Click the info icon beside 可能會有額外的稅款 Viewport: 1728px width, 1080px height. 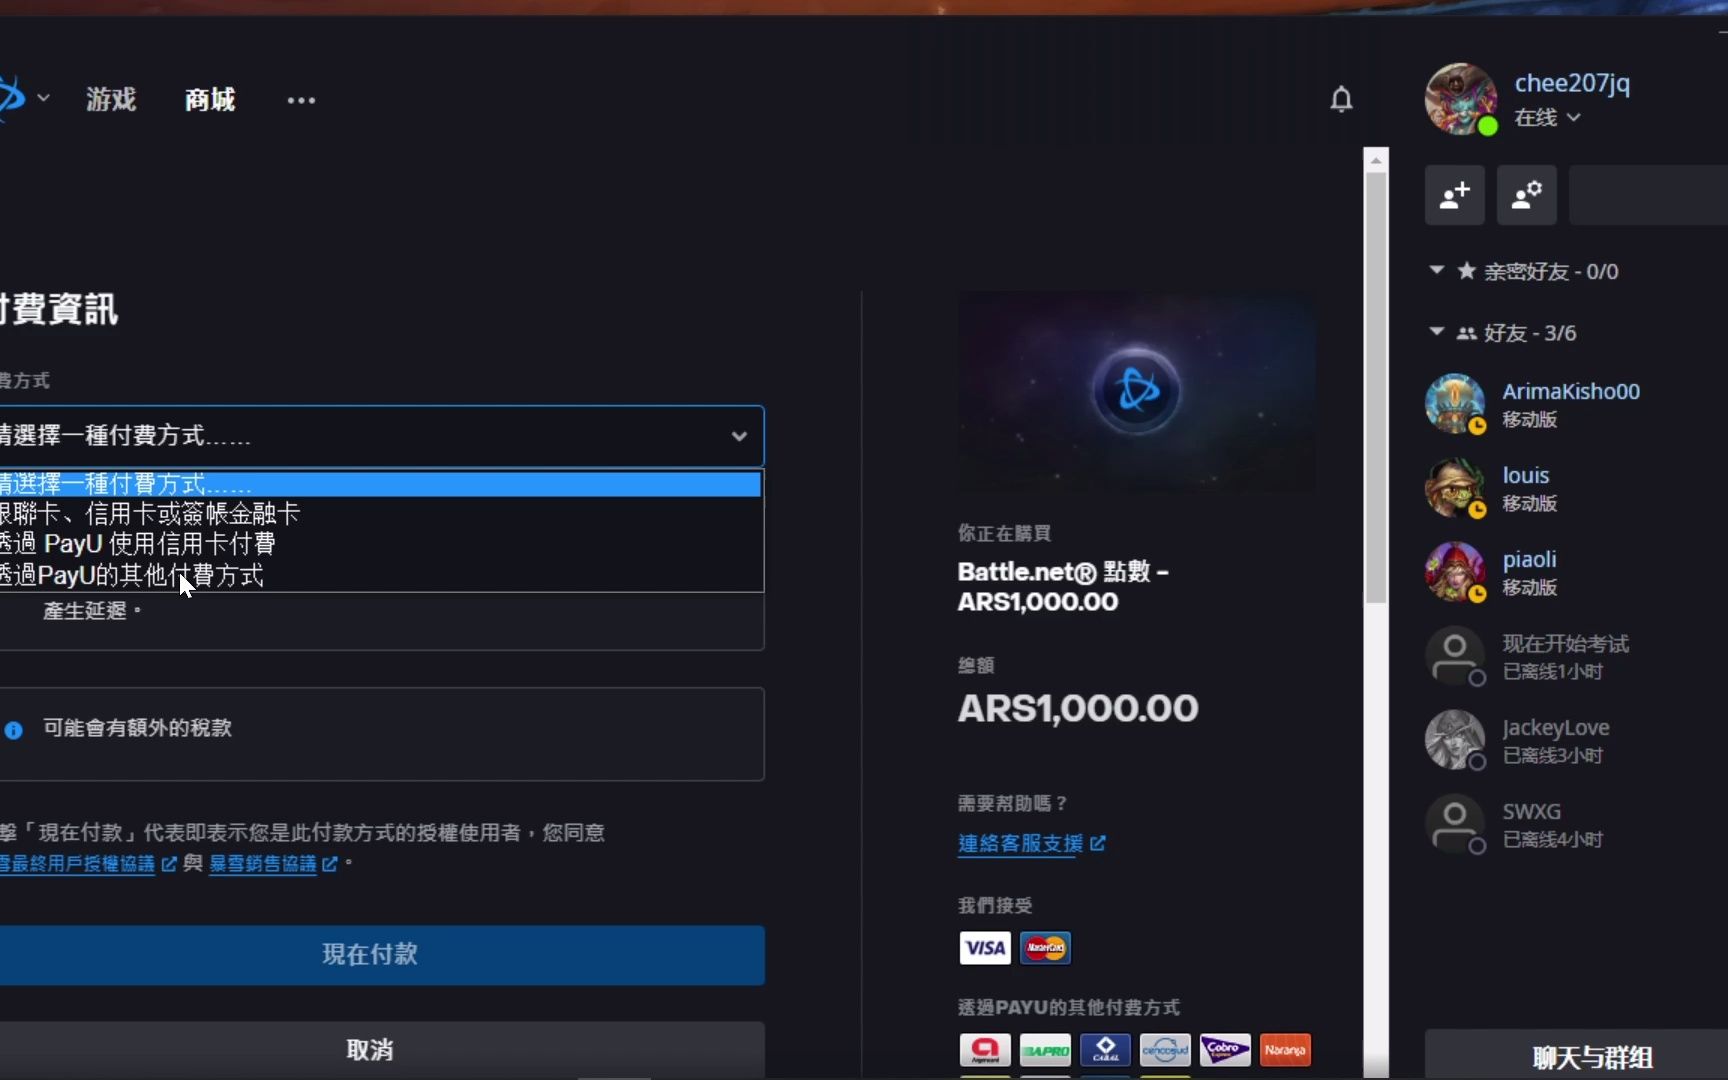point(13,730)
